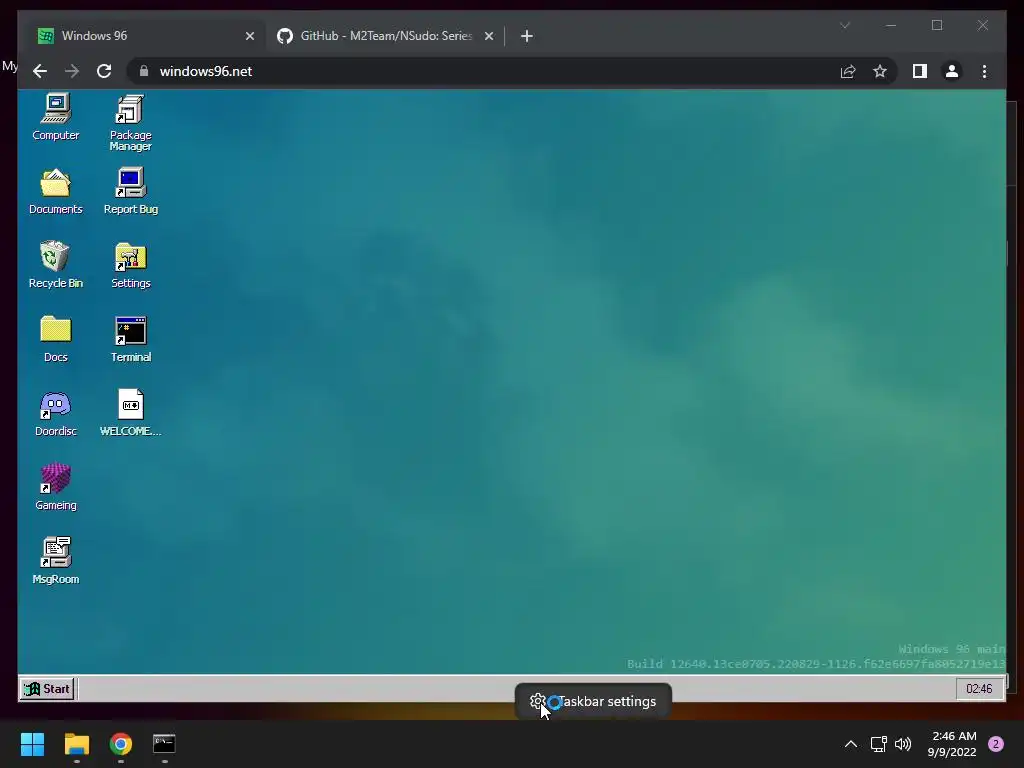The width and height of the screenshot is (1024, 768).
Task: Bookmark this page with the star
Action: (880, 71)
